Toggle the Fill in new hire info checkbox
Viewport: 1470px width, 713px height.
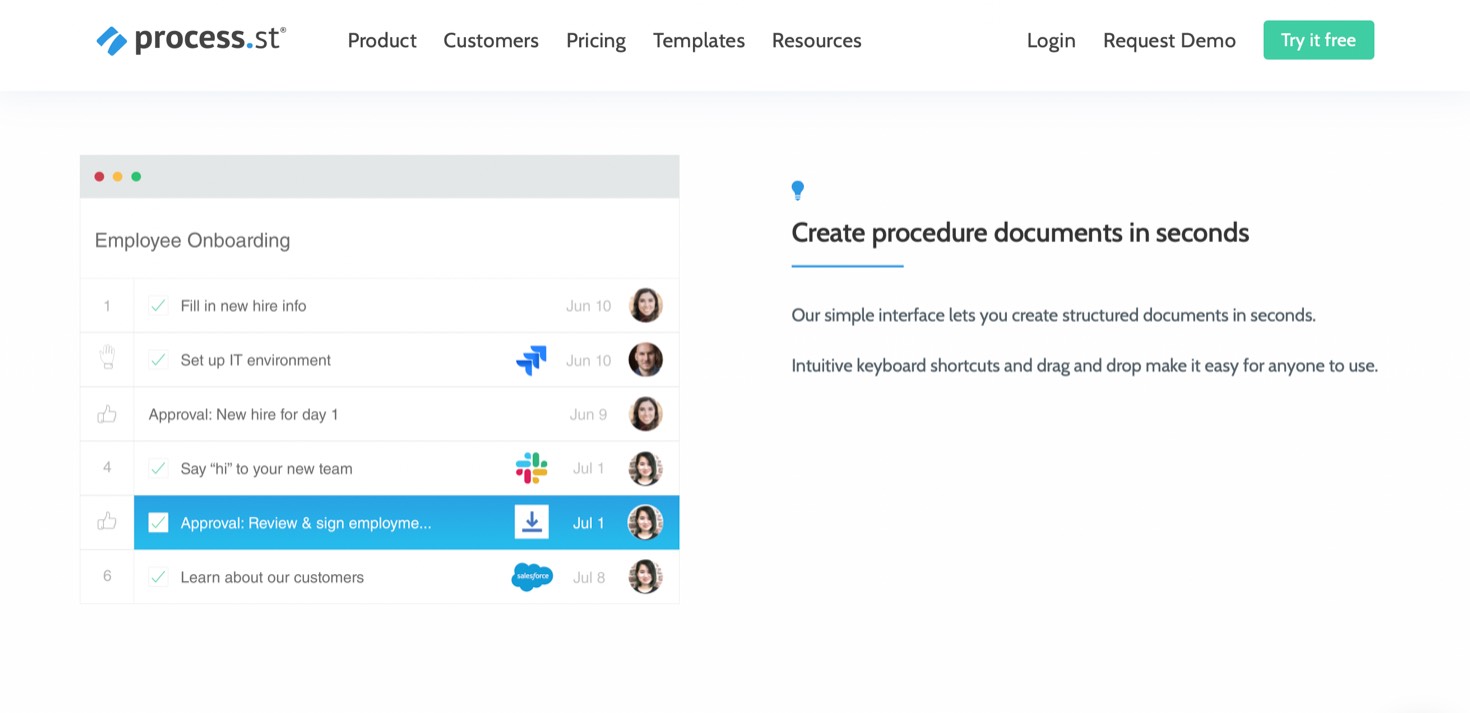(158, 306)
